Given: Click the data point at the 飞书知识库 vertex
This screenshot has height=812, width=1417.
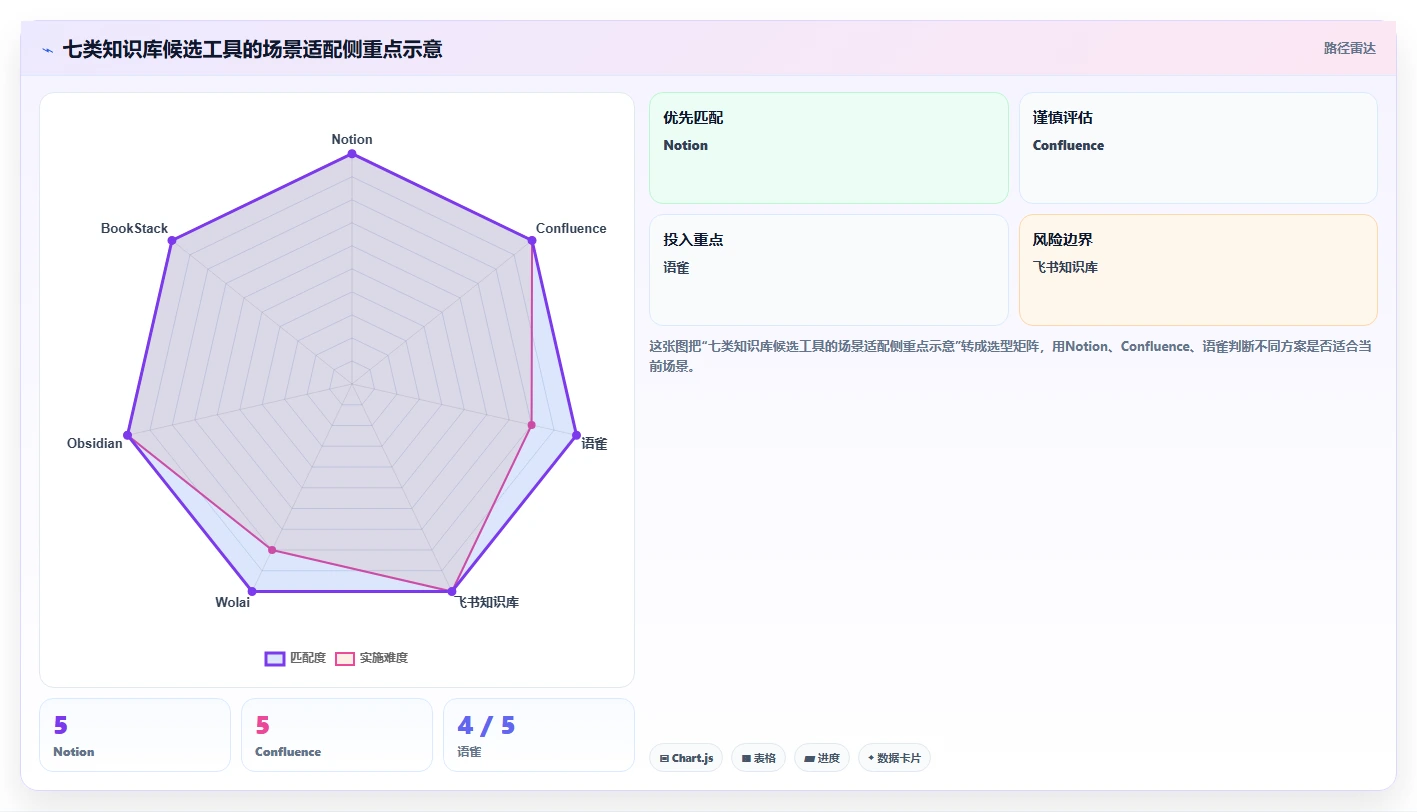Looking at the screenshot, I should [x=452, y=591].
